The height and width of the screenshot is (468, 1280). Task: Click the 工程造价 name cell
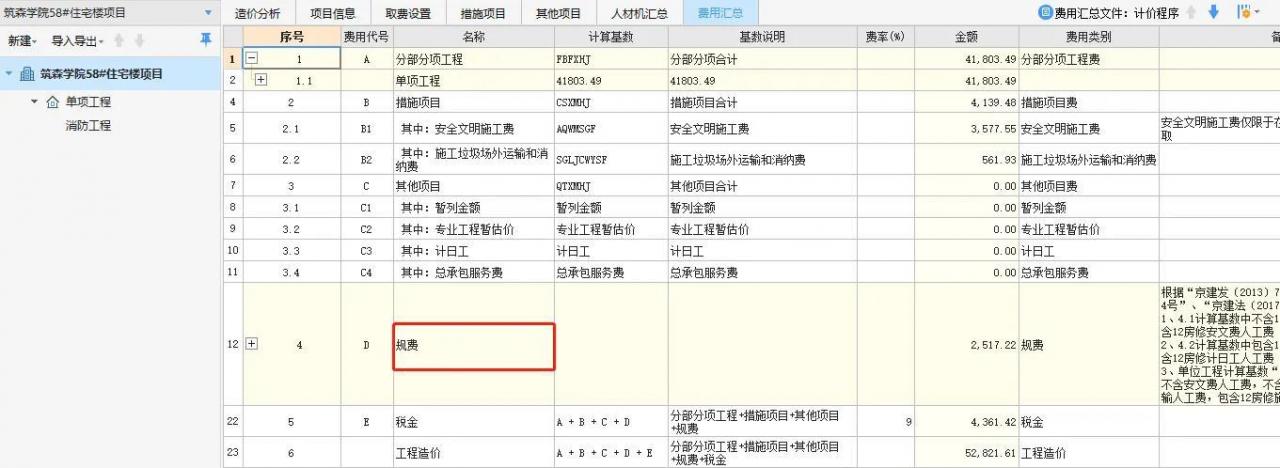473,453
